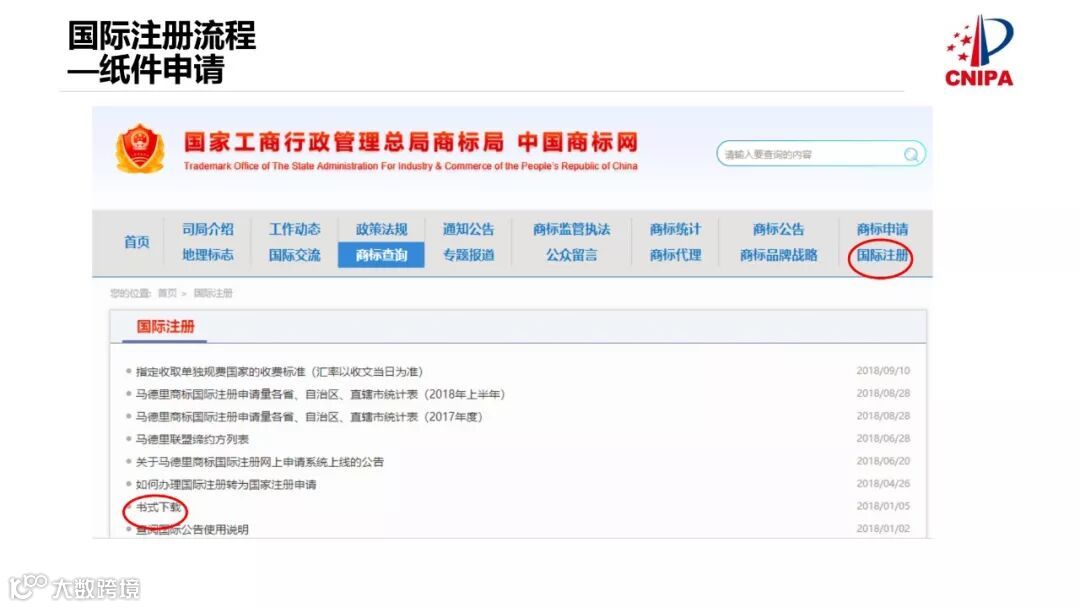Click the date 2018/06/20
Image resolution: width=1080 pixels, height=608 pixels.
click(x=883, y=461)
